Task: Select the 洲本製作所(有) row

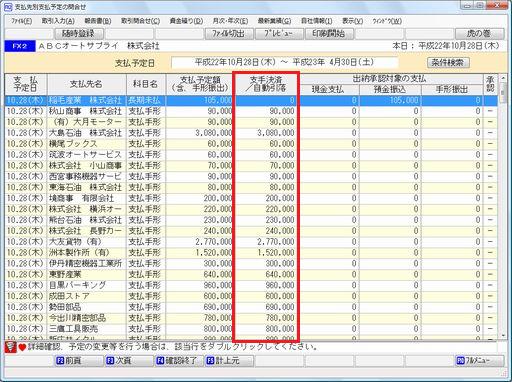Action: point(251,253)
